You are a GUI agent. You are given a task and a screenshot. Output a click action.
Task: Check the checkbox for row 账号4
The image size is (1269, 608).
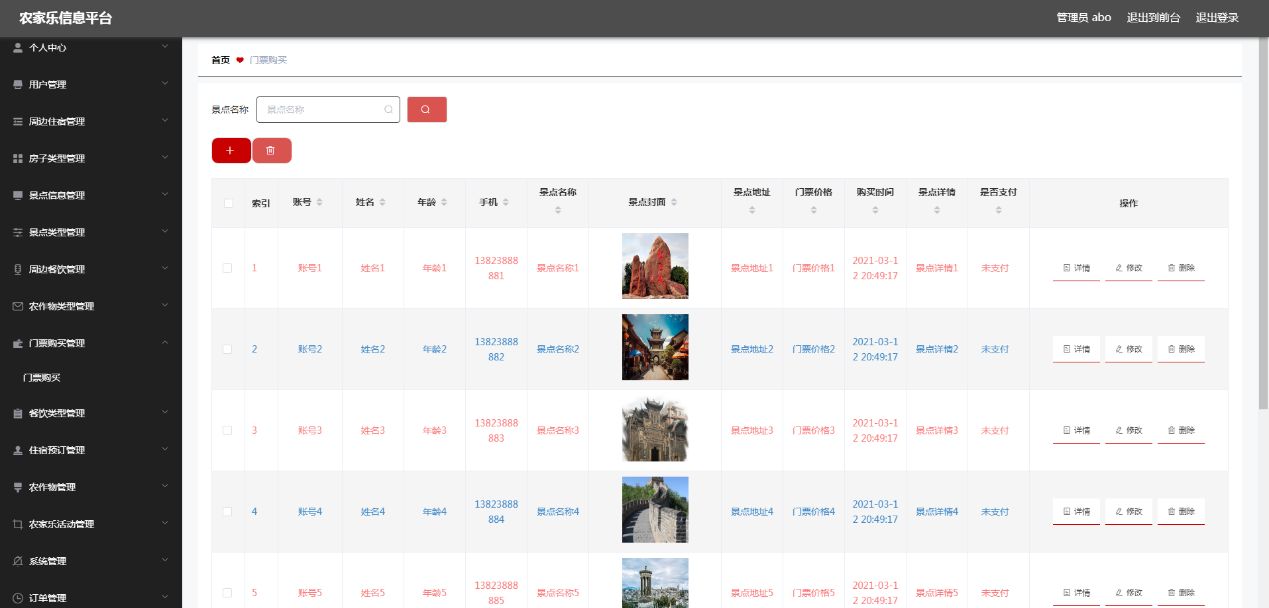(x=228, y=511)
